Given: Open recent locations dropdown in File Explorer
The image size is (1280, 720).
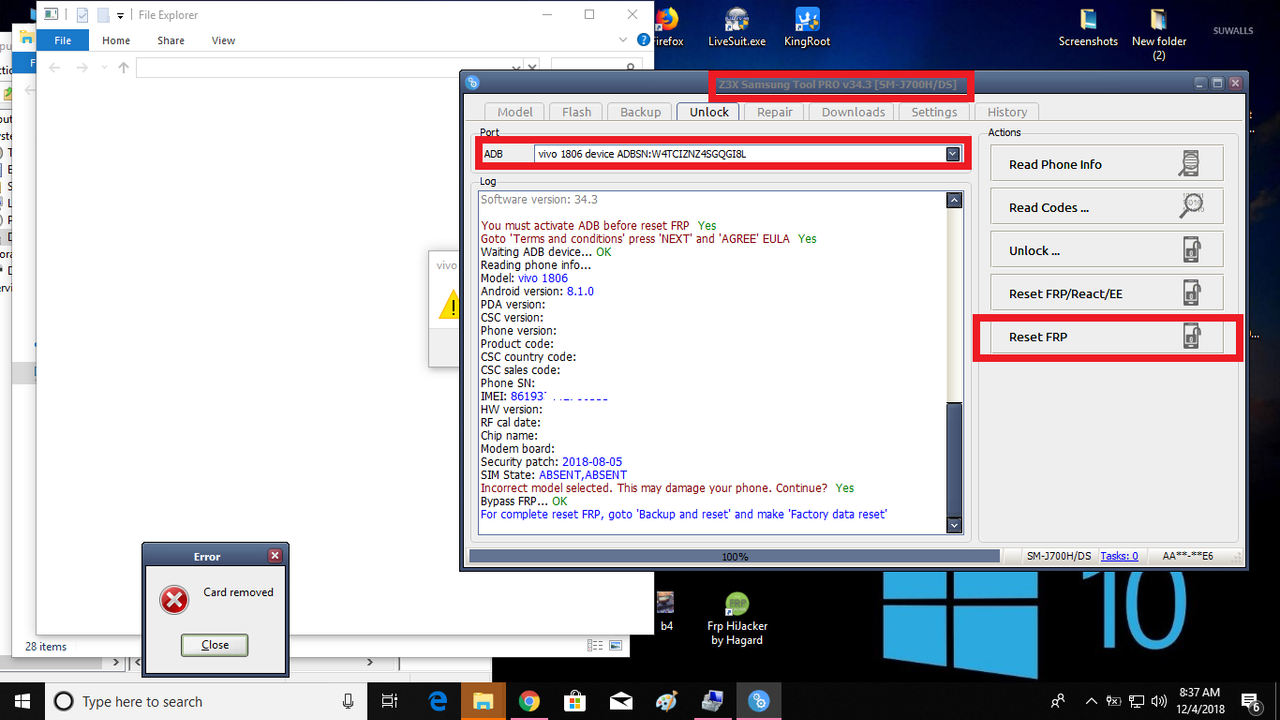Looking at the screenshot, I should [x=103, y=68].
